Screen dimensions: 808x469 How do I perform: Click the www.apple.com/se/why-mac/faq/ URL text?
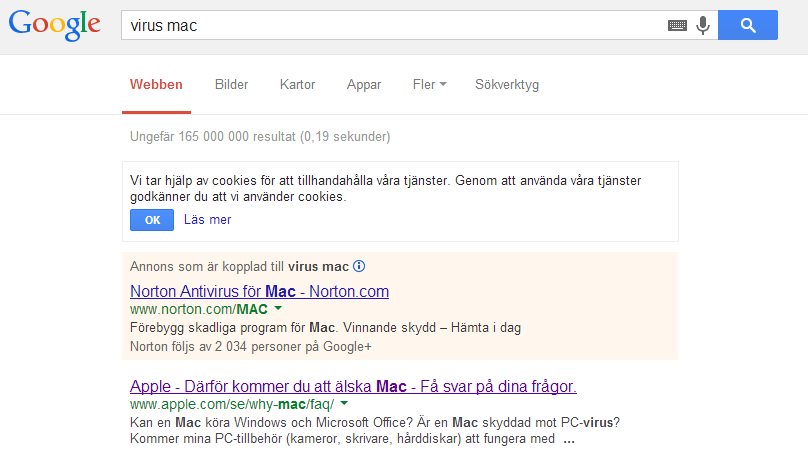click(x=232, y=404)
